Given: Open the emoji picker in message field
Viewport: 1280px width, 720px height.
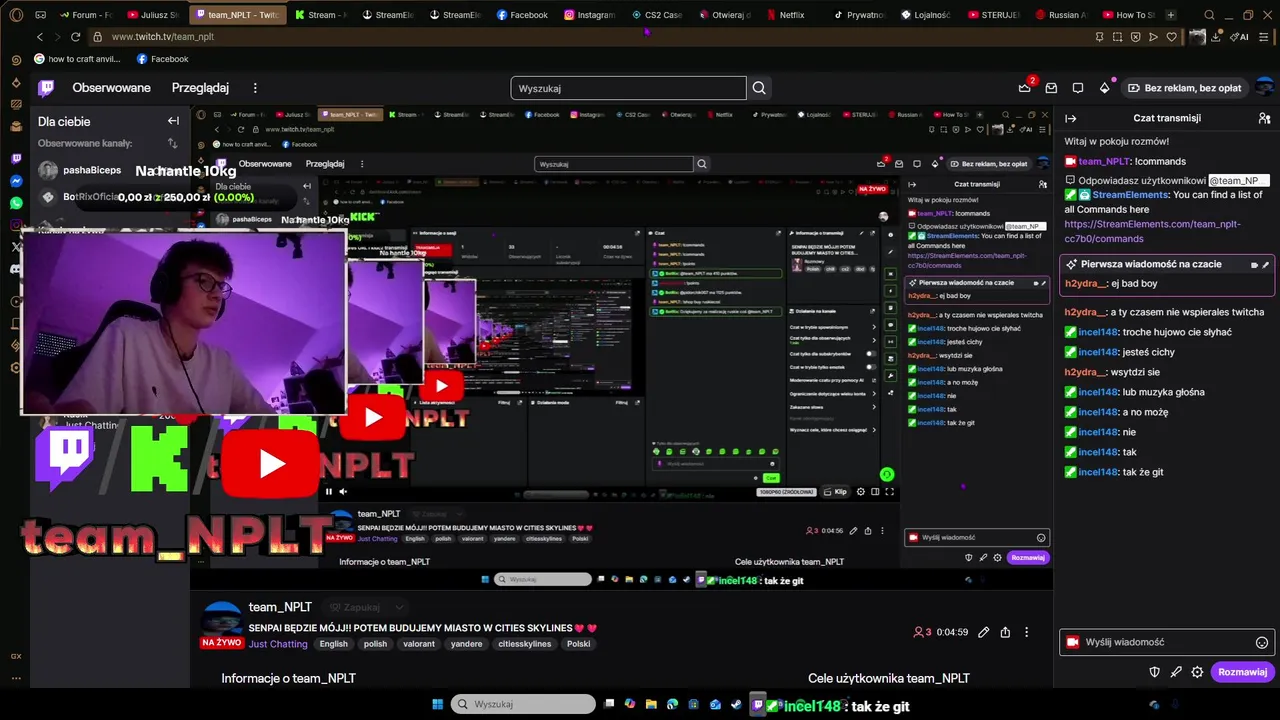Looking at the screenshot, I should pos(1261,642).
